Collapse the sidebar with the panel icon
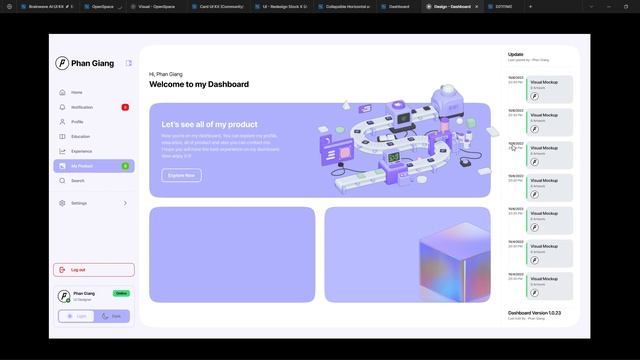640x360 pixels. coord(129,63)
